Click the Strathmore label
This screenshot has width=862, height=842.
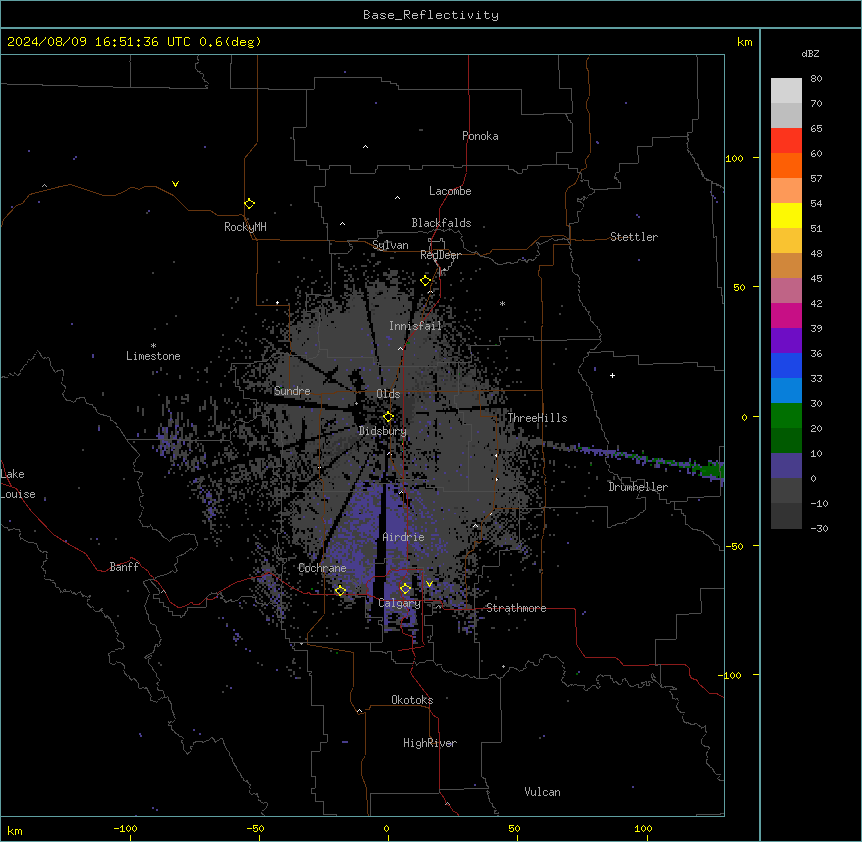tap(516, 608)
